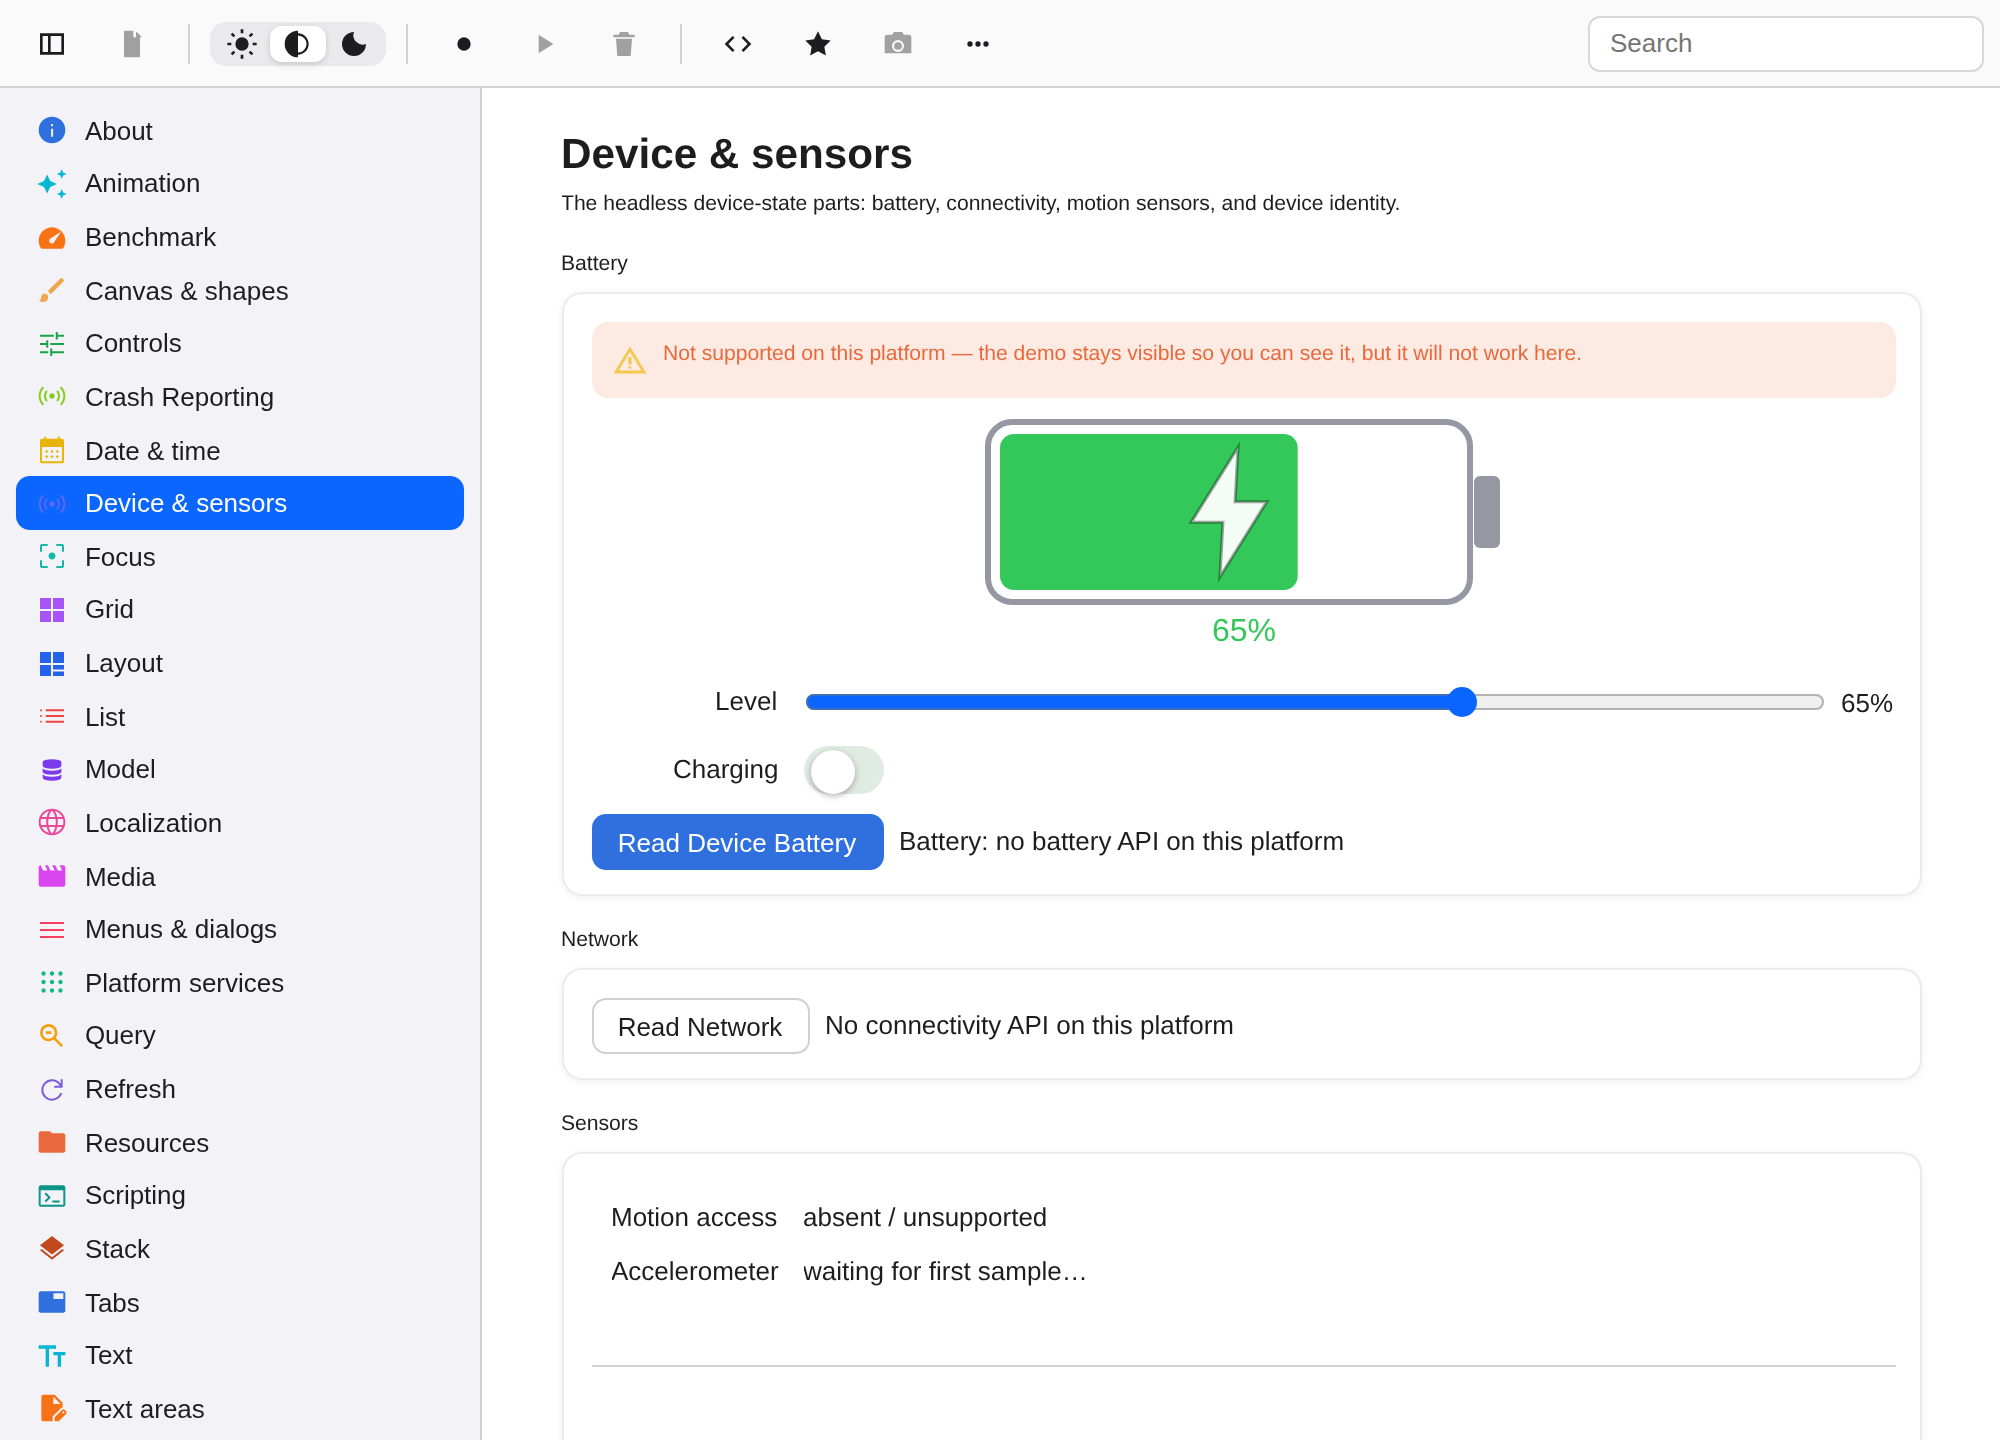The image size is (2000, 1440).
Task: Click the unfilled part of Level slider
Action: tap(1650, 702)
